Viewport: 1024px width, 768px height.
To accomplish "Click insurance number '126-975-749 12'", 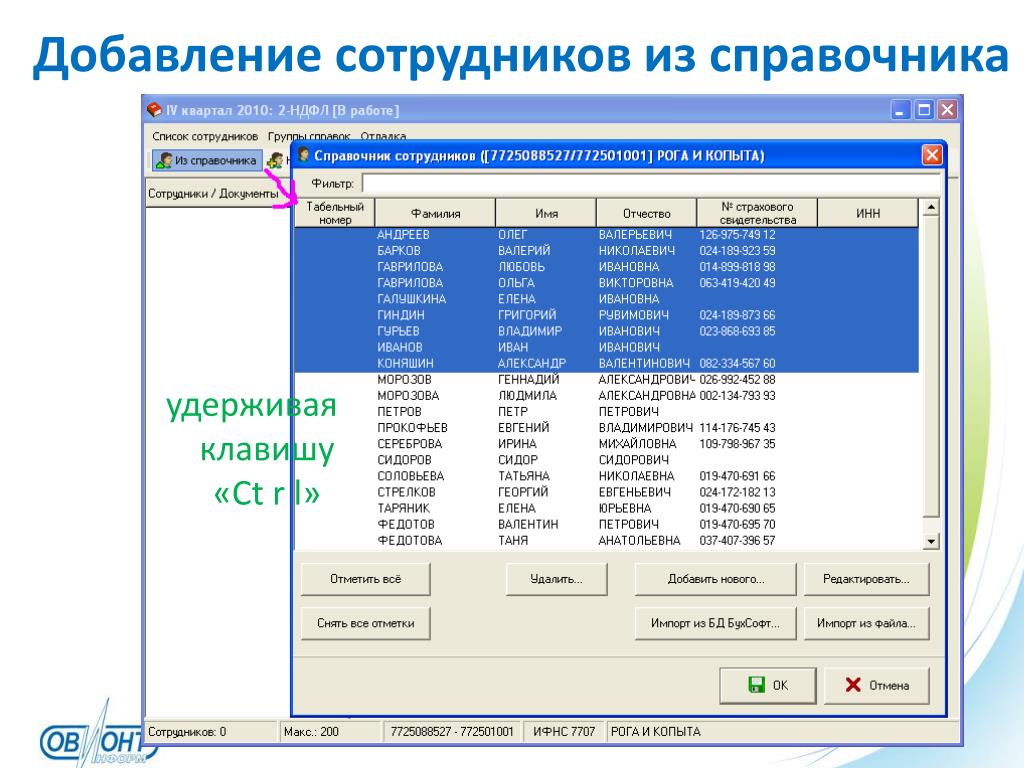I will [x=737, y=234].
